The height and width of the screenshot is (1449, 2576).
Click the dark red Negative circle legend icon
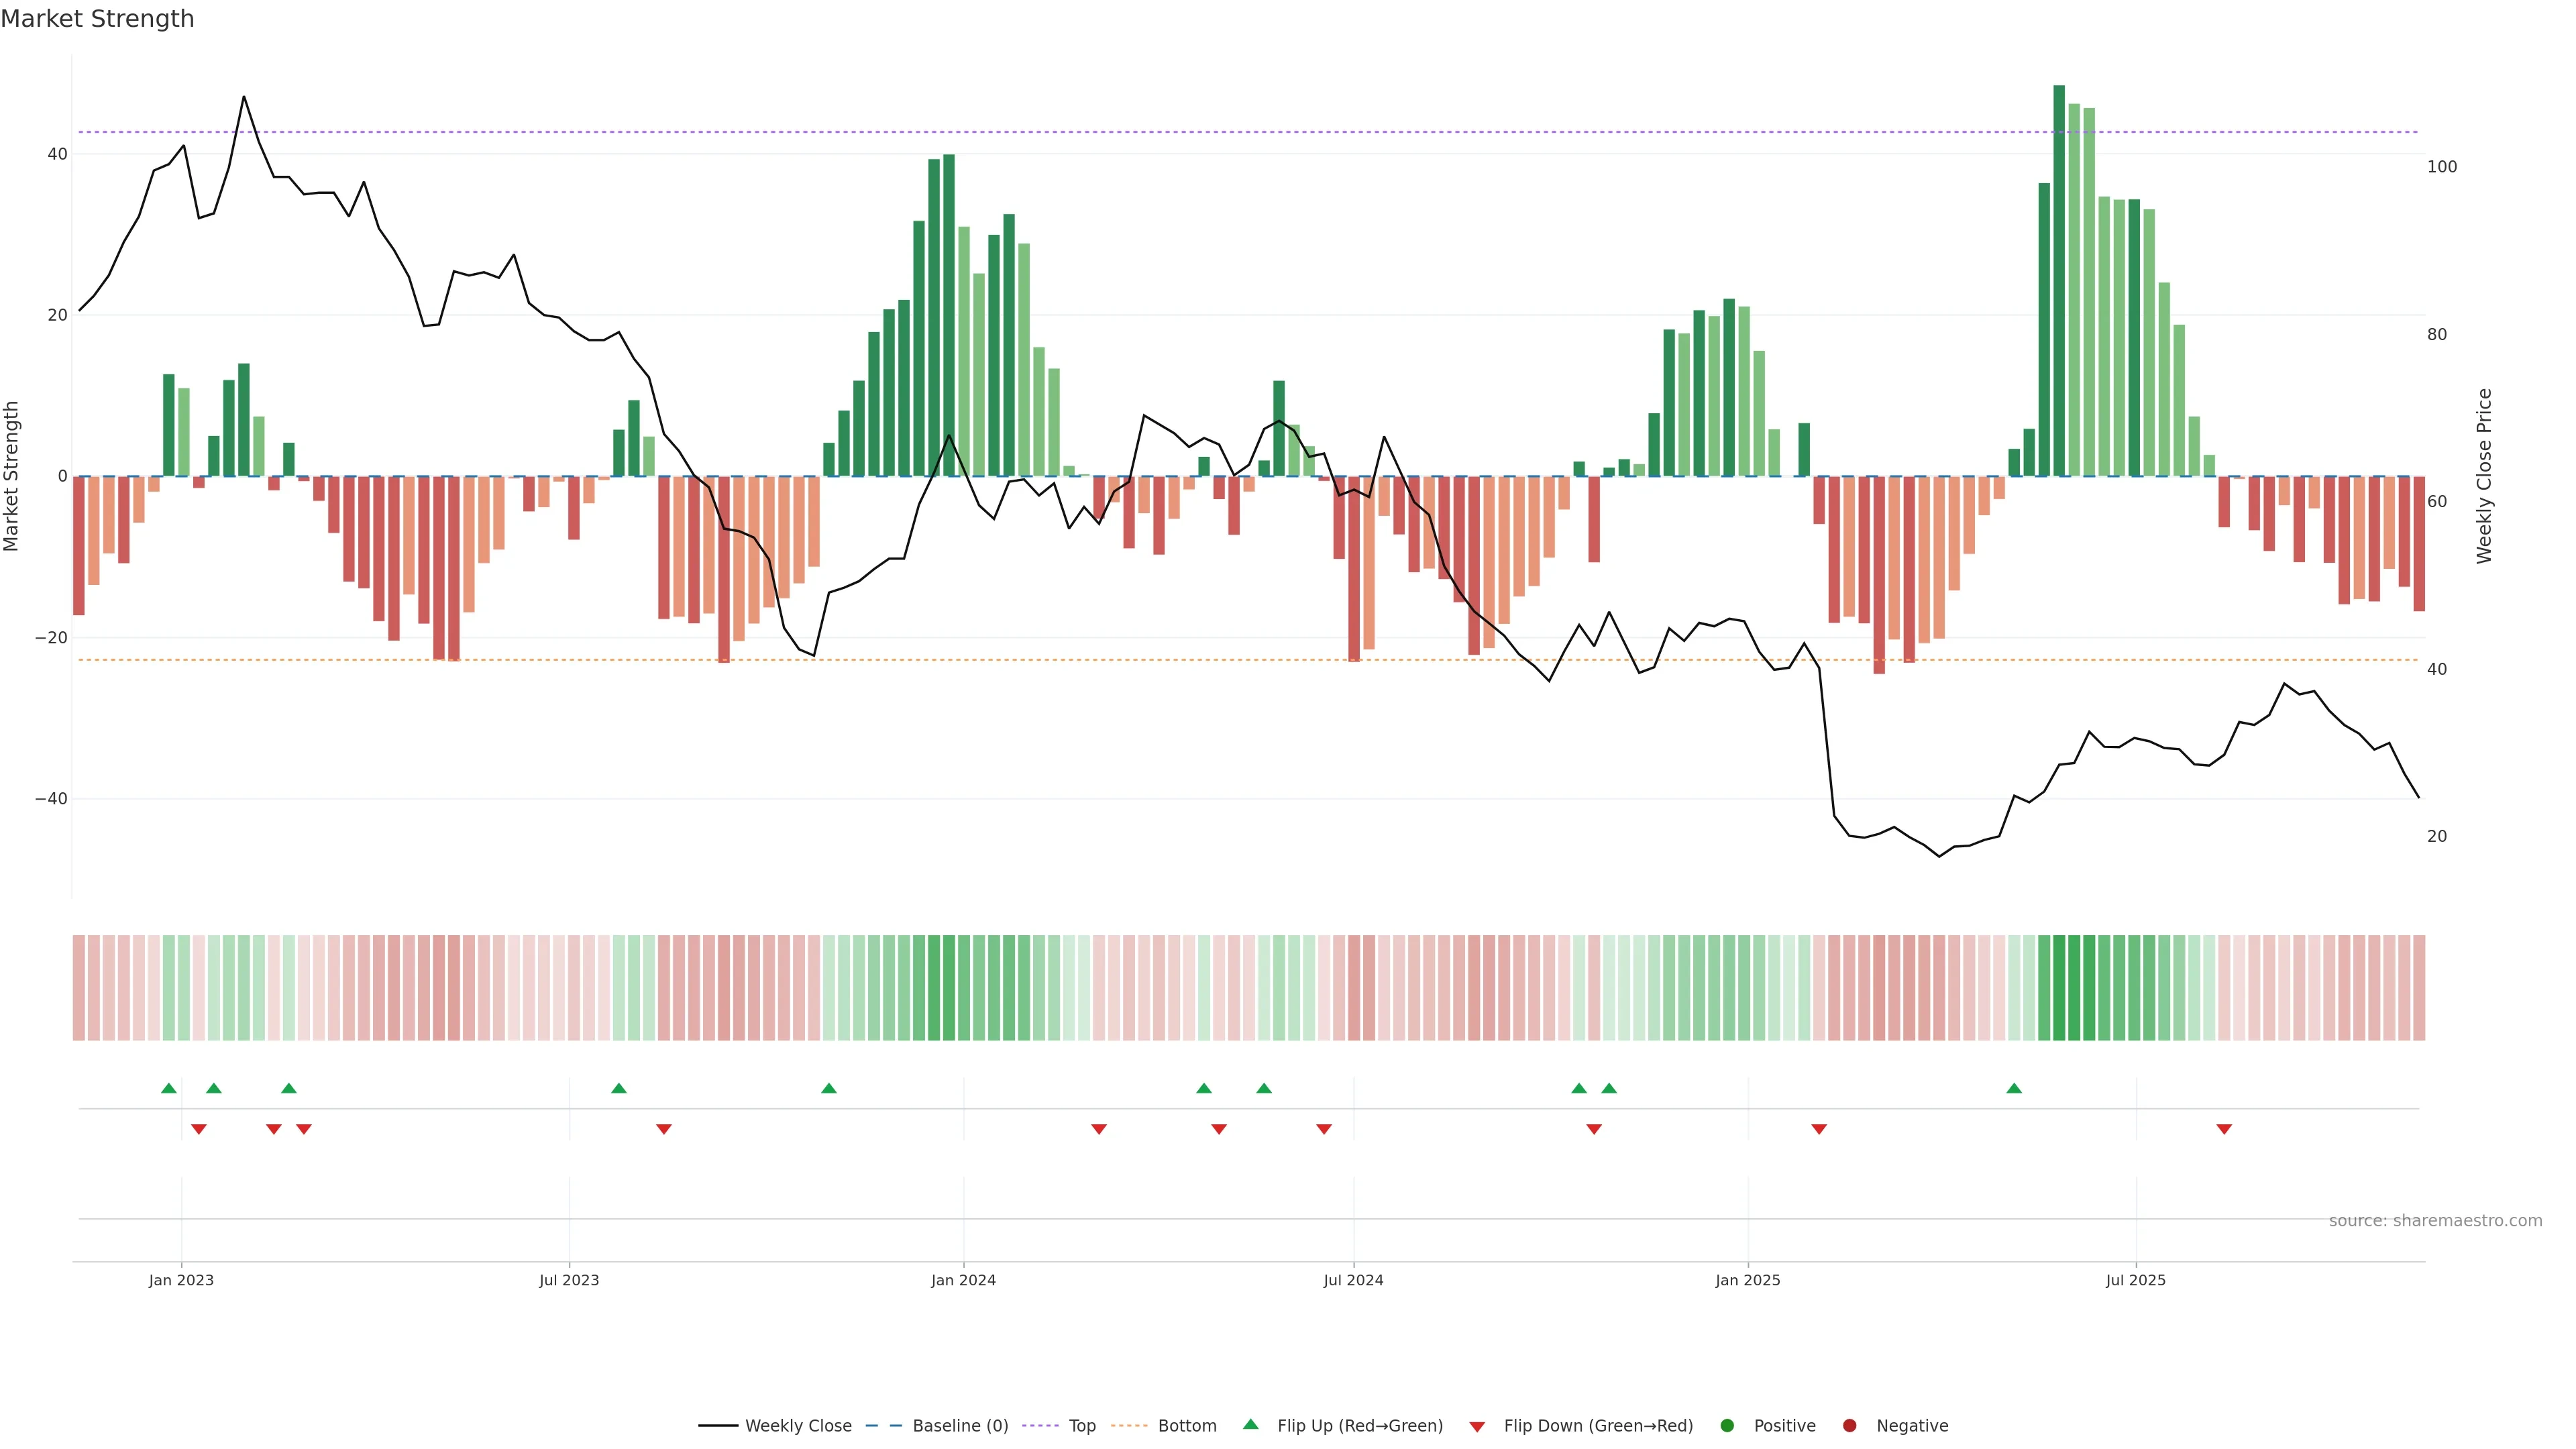[x=1849, y=1426]
